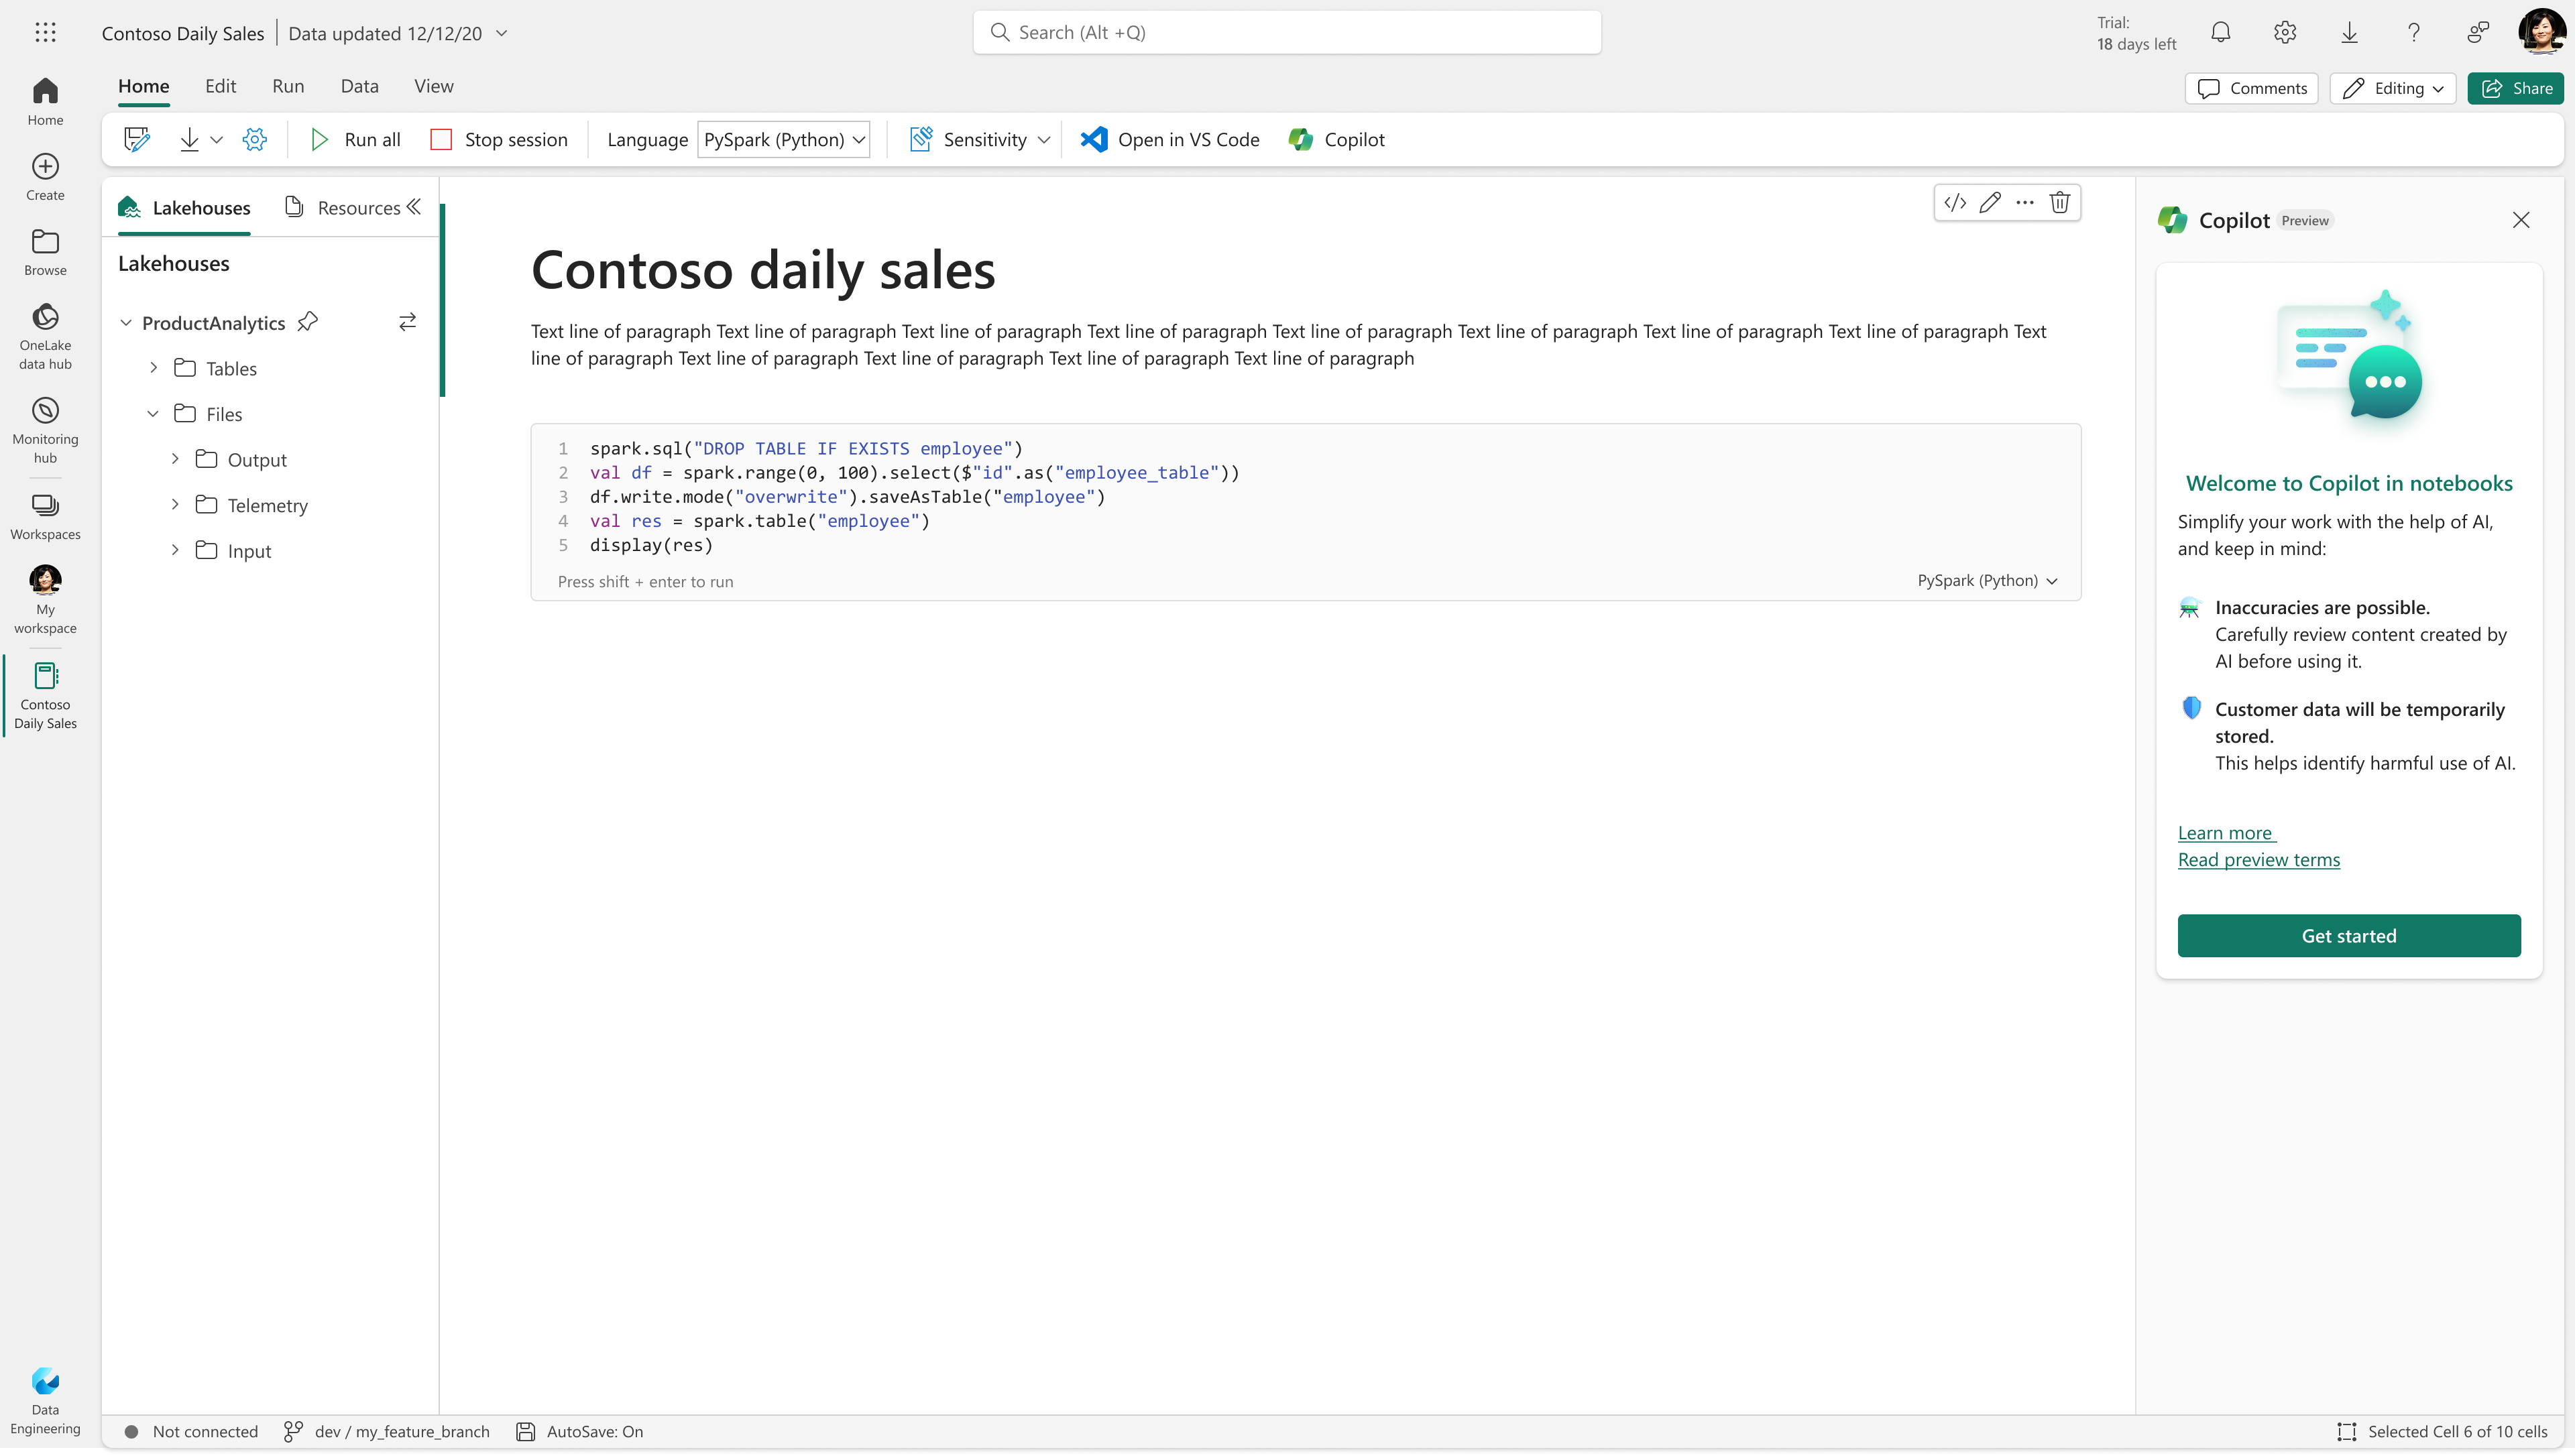Click the Stop session button
Viewport: 2575px width, 1456px height.
pos(499,140)
